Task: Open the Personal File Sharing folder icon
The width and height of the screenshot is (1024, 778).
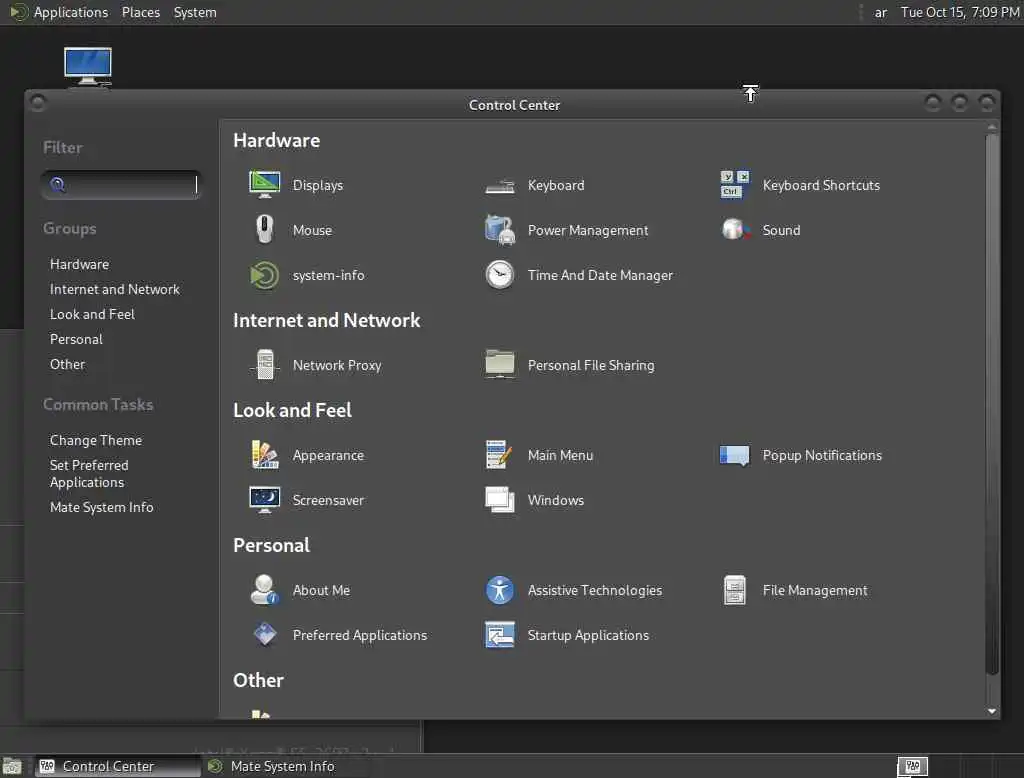Action: click(x=500, y=364)
